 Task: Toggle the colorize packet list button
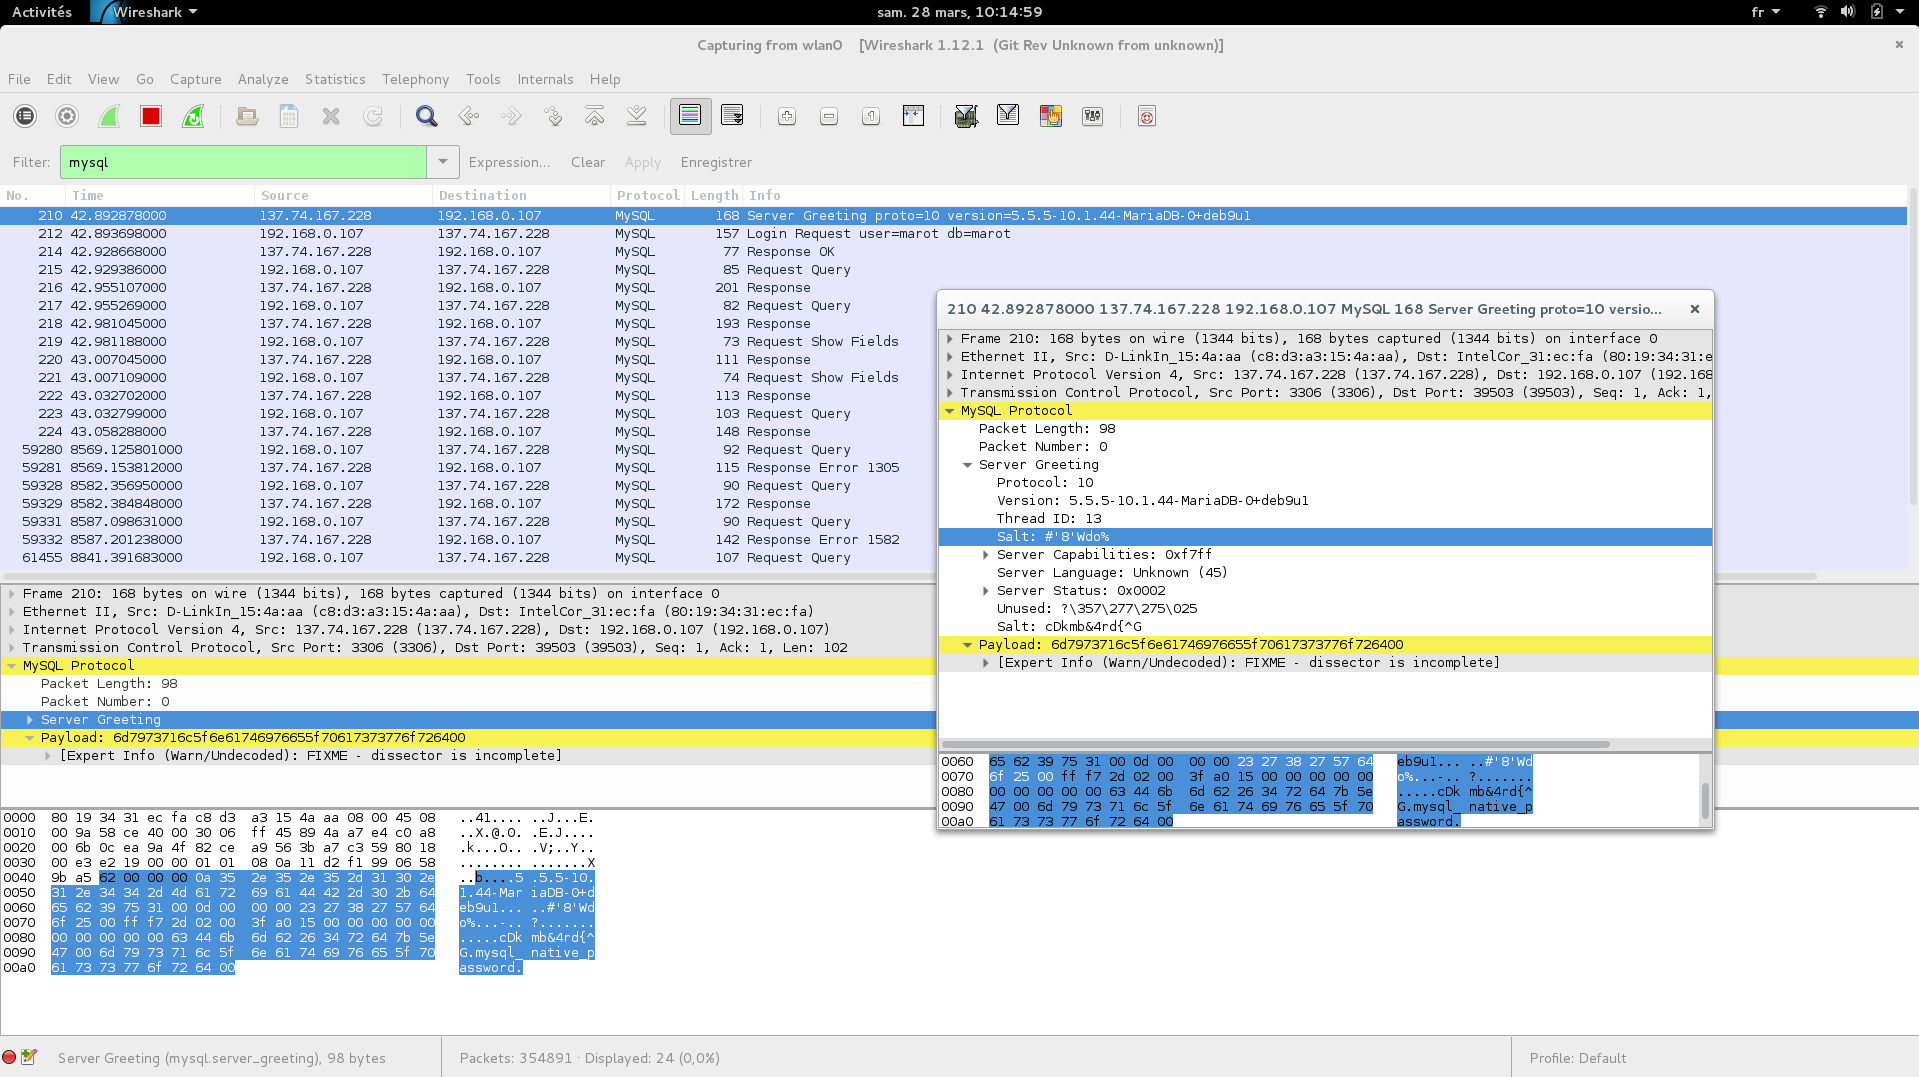pyautogui.click(x=690, y=117)
